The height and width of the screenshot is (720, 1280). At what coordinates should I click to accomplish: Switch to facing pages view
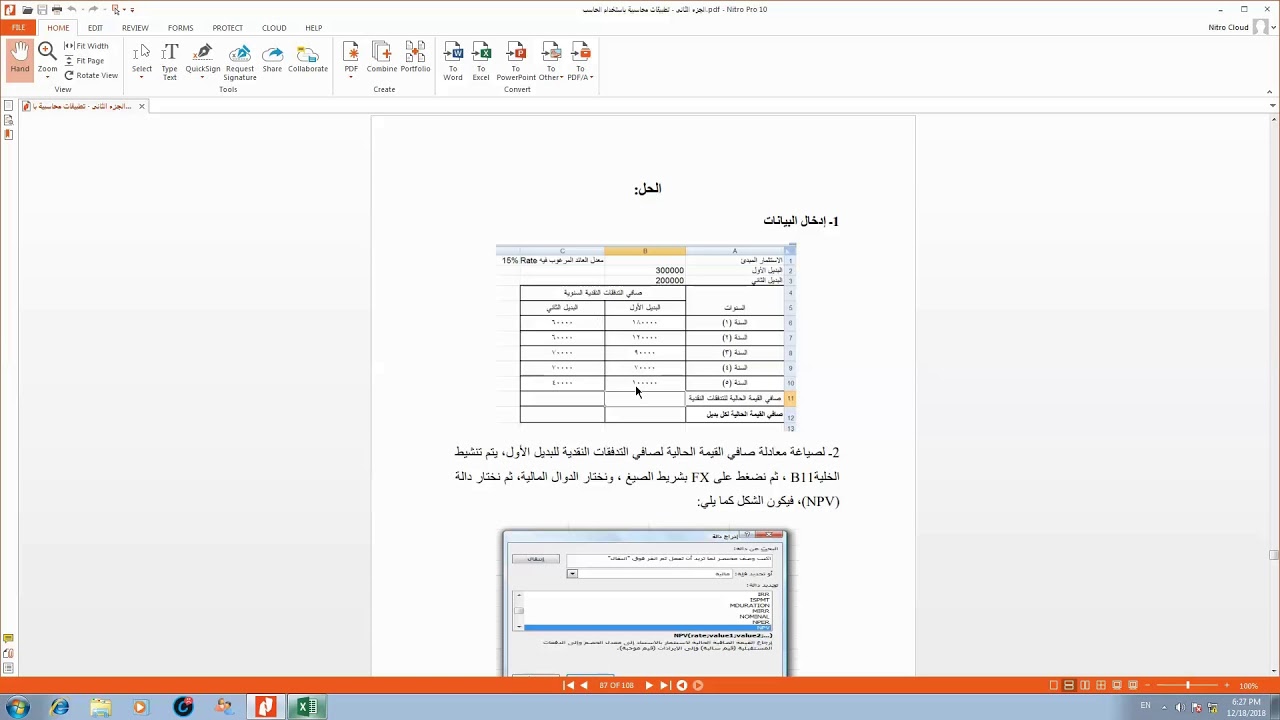point(1085,686)
